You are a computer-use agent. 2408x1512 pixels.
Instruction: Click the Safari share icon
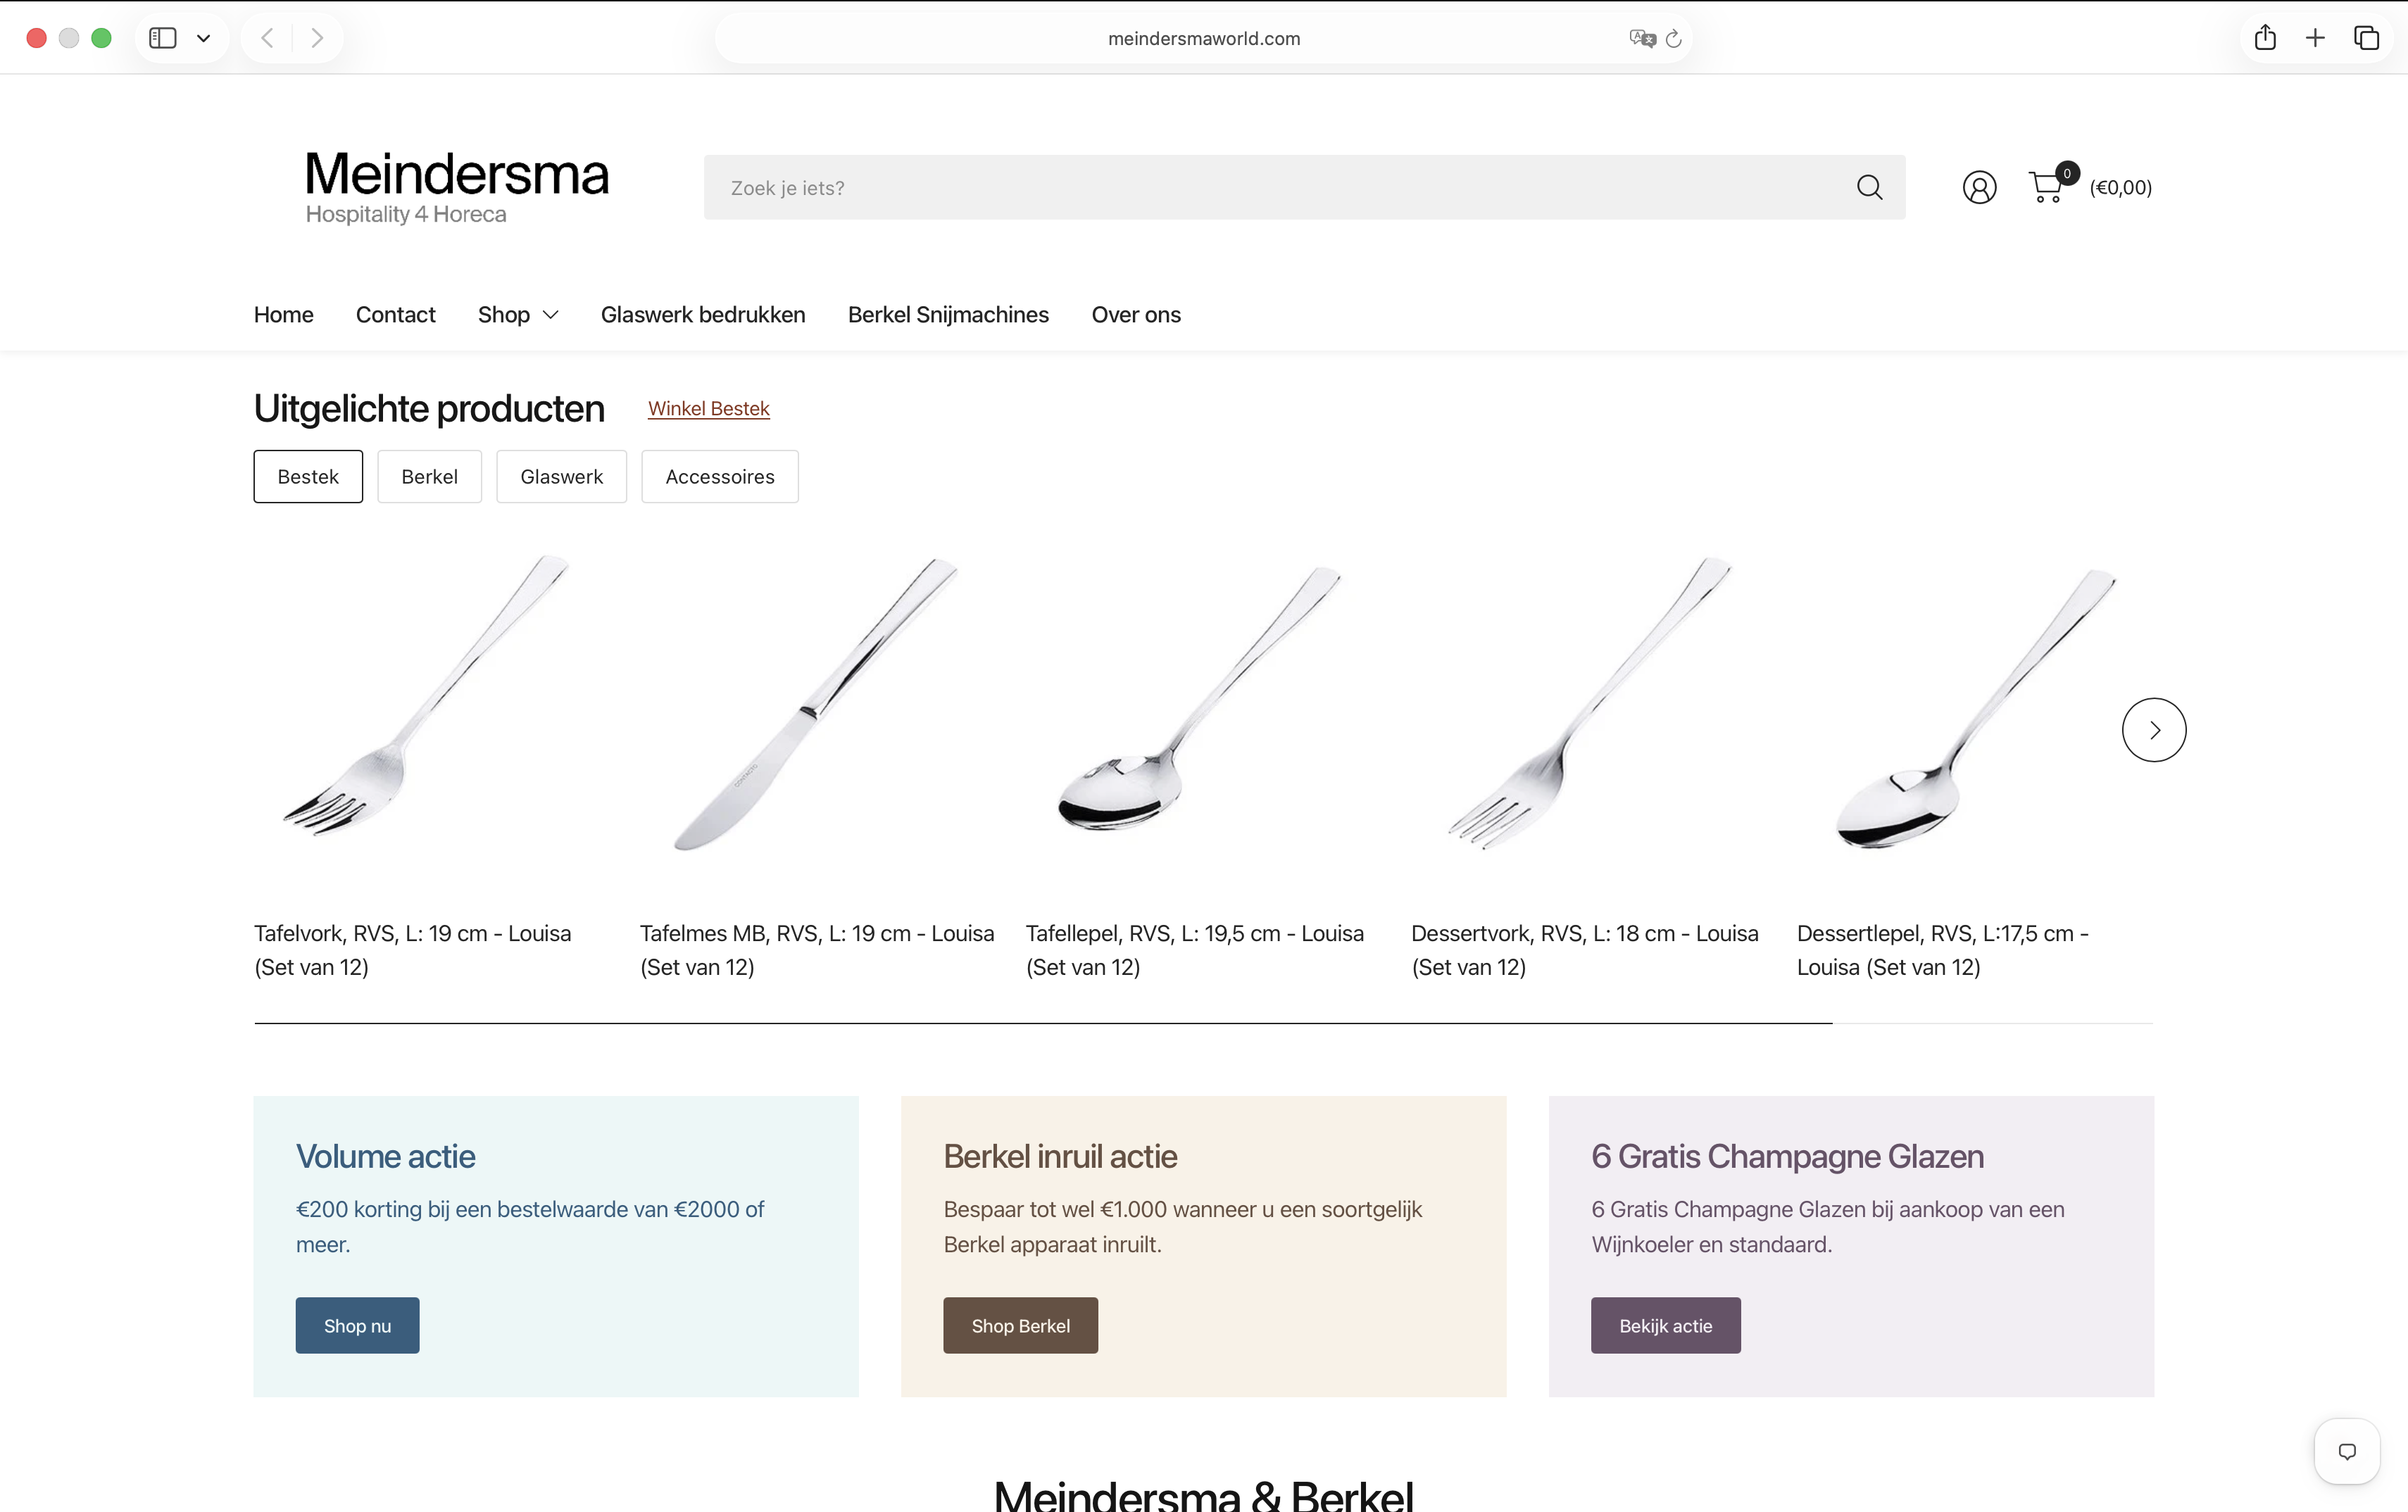point(2265,38)
